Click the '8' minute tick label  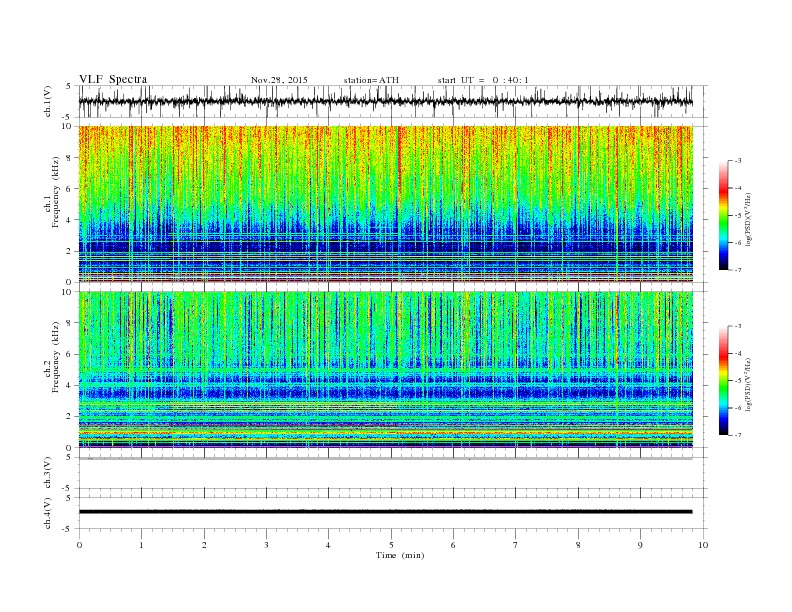(578, 545)
